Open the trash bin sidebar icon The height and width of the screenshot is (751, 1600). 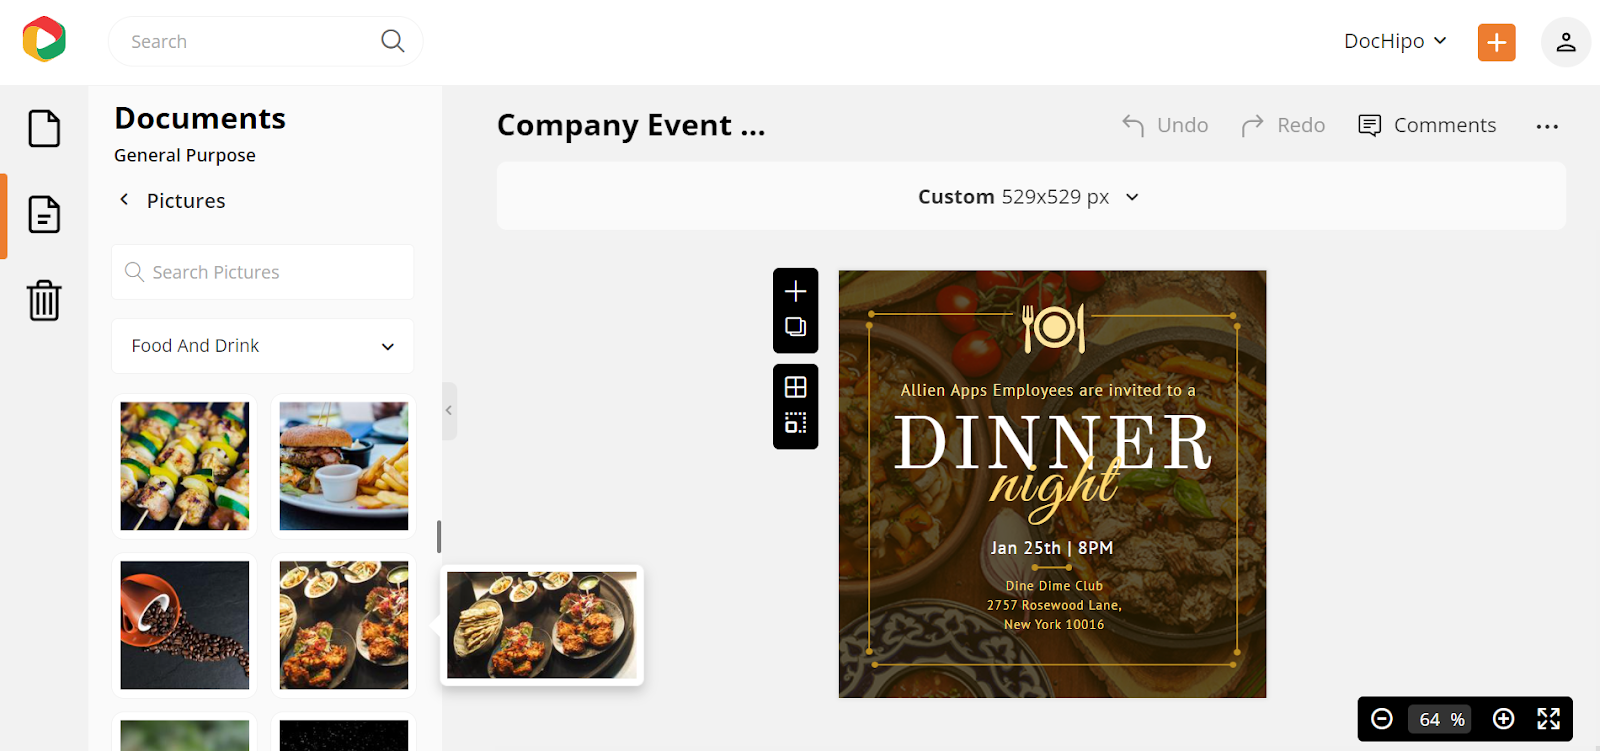click(44, 300)
